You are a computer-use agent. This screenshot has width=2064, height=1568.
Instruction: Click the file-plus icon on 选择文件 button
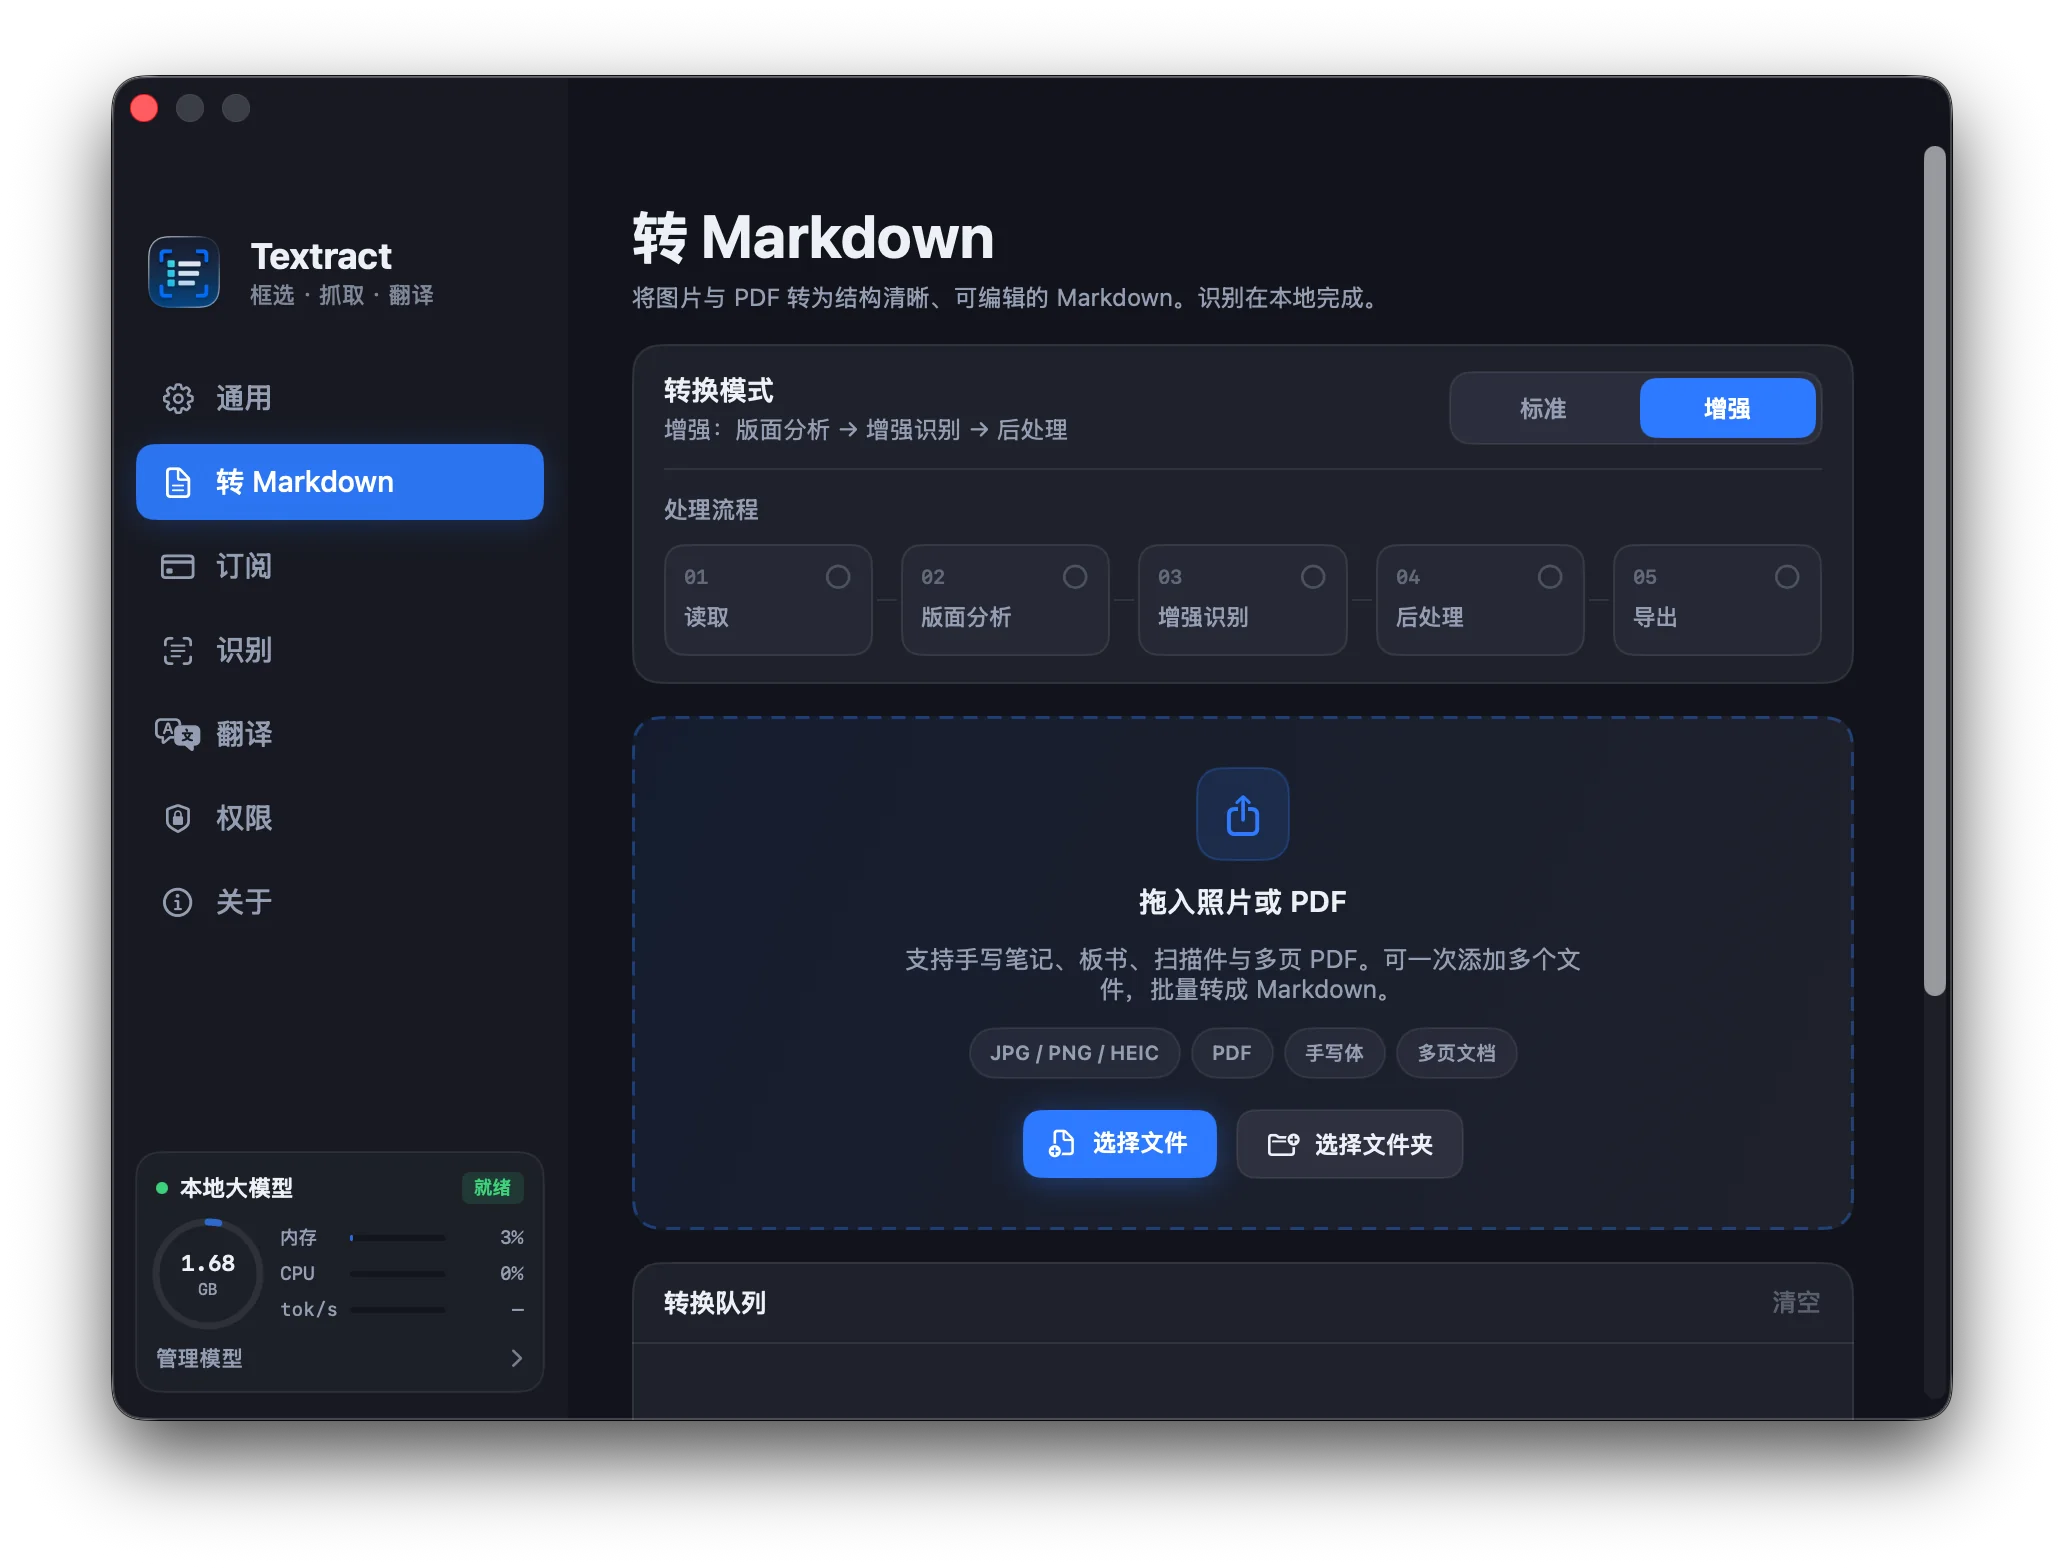point(1061,1143)
